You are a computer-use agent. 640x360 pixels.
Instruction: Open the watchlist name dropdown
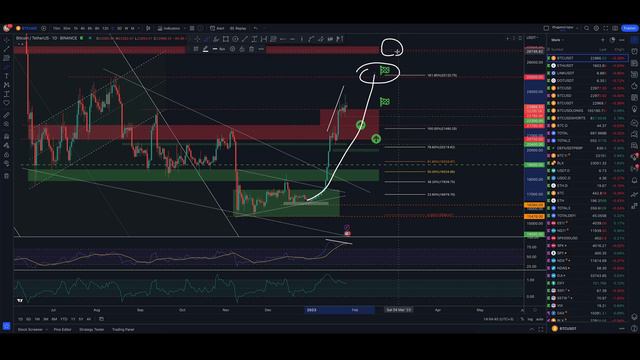pyautogui.click(x=558, y=40)
